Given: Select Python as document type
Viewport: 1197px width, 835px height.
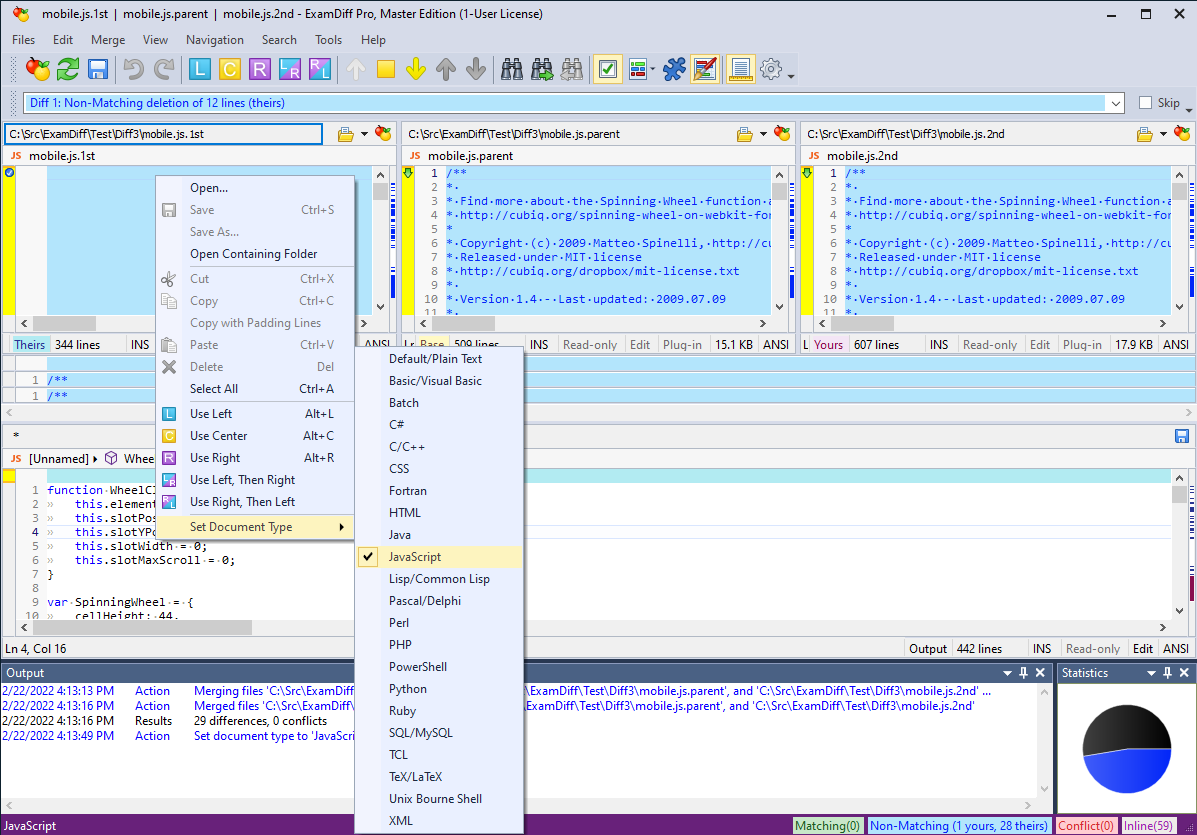Looking at the screenshot, I should [x=440, y=689].
